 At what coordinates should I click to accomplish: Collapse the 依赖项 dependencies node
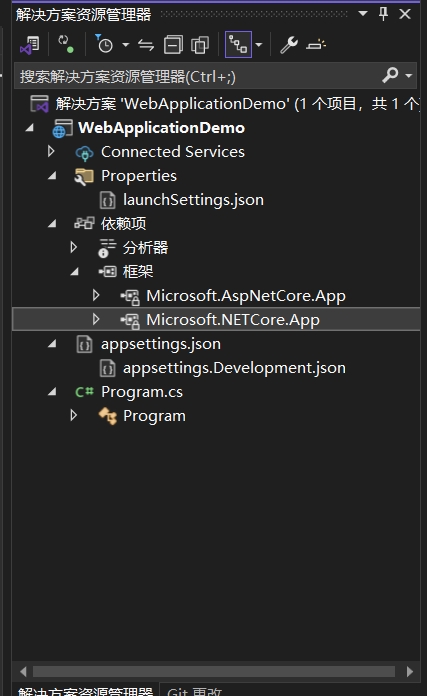click(x=52, y=223)
